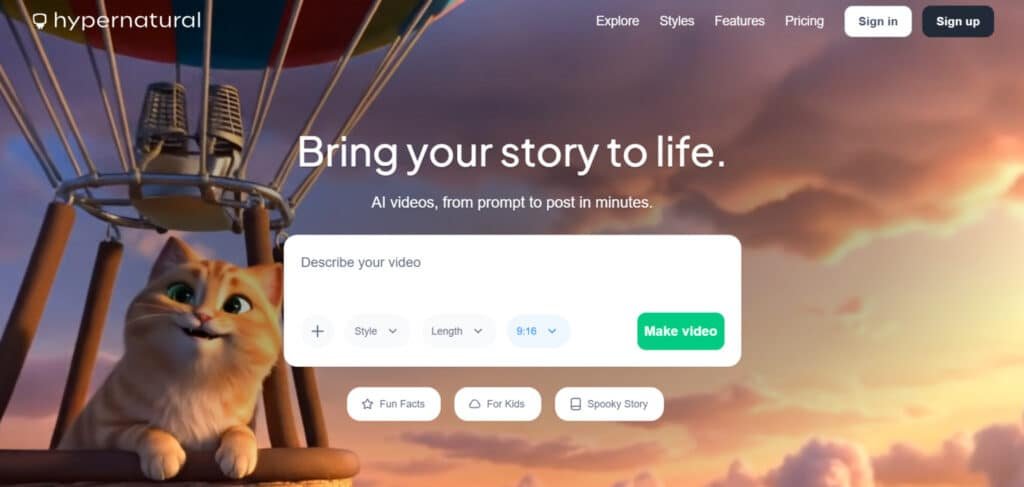Open the 9:16 aspect ratio dropdown
1024x487 pixels.
[538, 331]
